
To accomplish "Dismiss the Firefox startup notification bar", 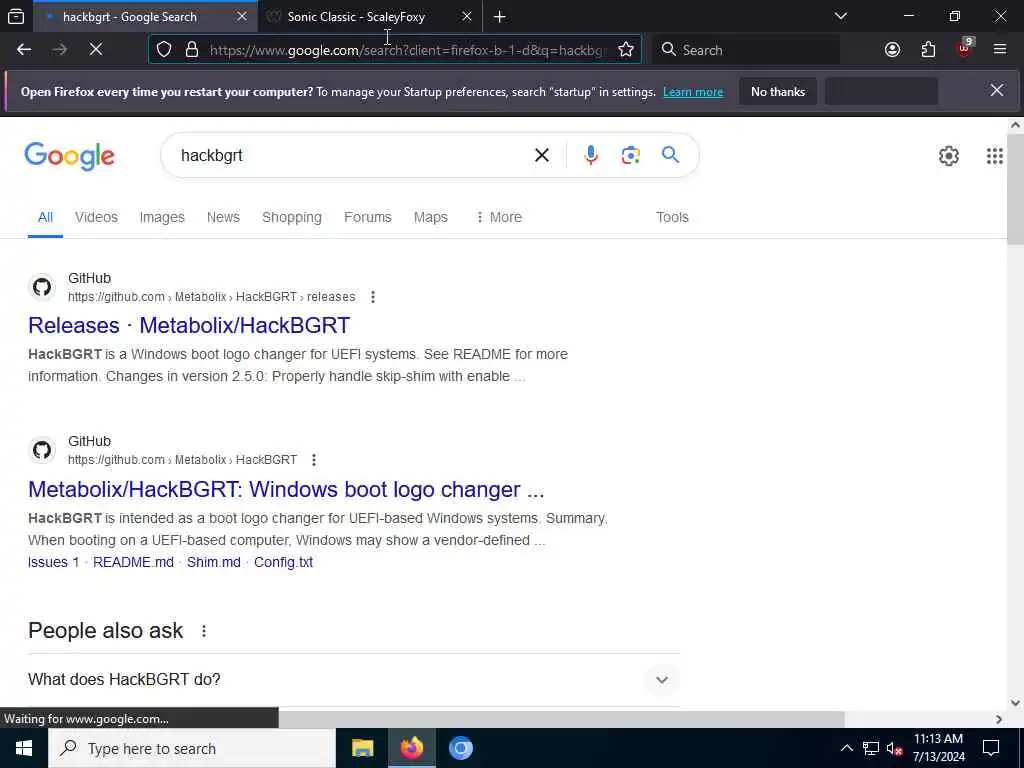I will click(997, 91).
